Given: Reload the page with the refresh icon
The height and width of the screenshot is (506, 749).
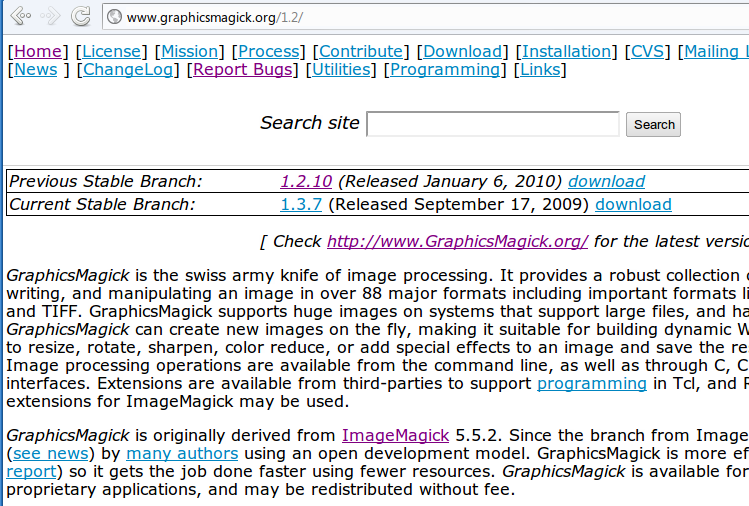Looking at the screenshot, I should tap(82, 17).
